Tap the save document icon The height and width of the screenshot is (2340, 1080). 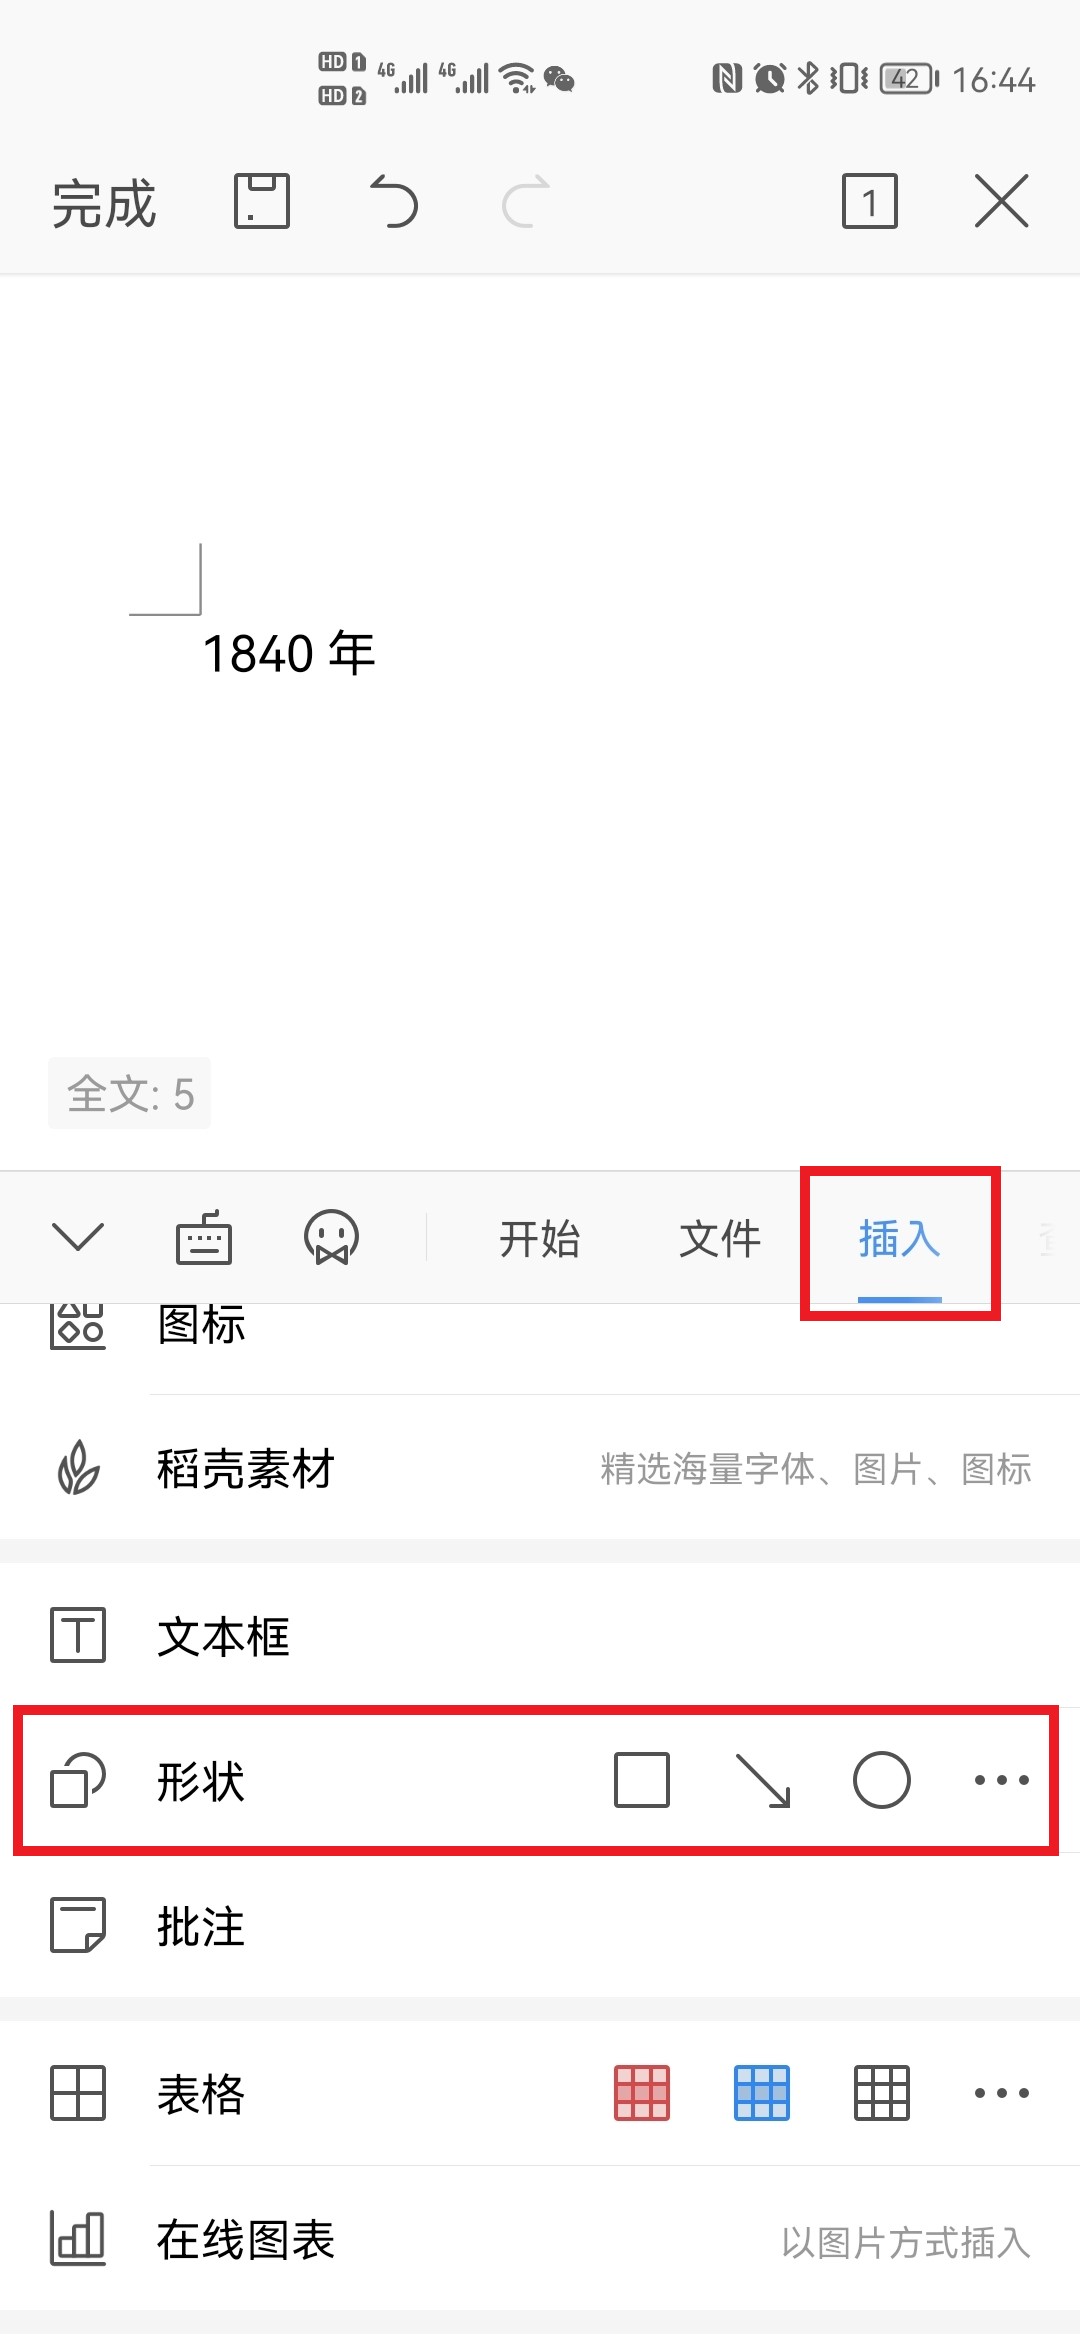pos(262,201)
